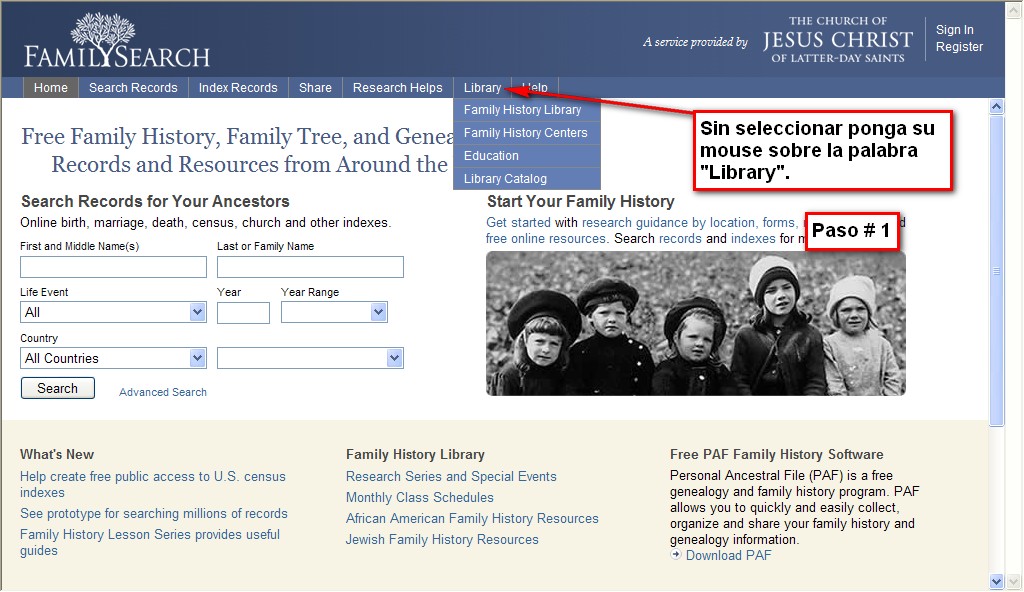
Task: Click the Download PAF arrow icon
Action: click(676, 555)
